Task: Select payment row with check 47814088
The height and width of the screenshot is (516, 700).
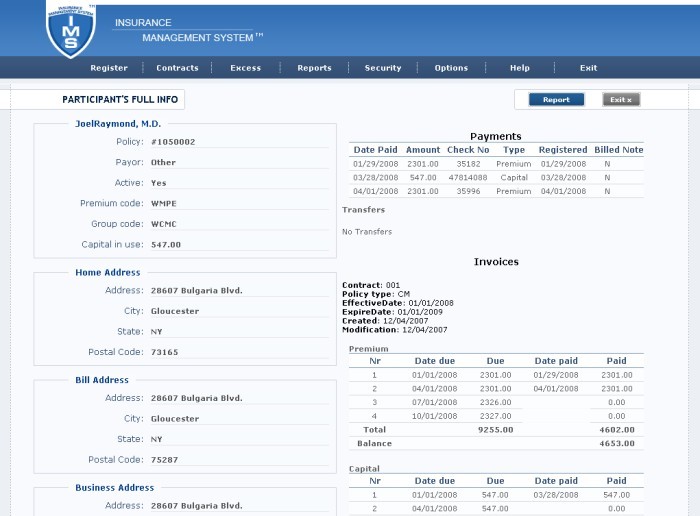Action: (496, 178)
